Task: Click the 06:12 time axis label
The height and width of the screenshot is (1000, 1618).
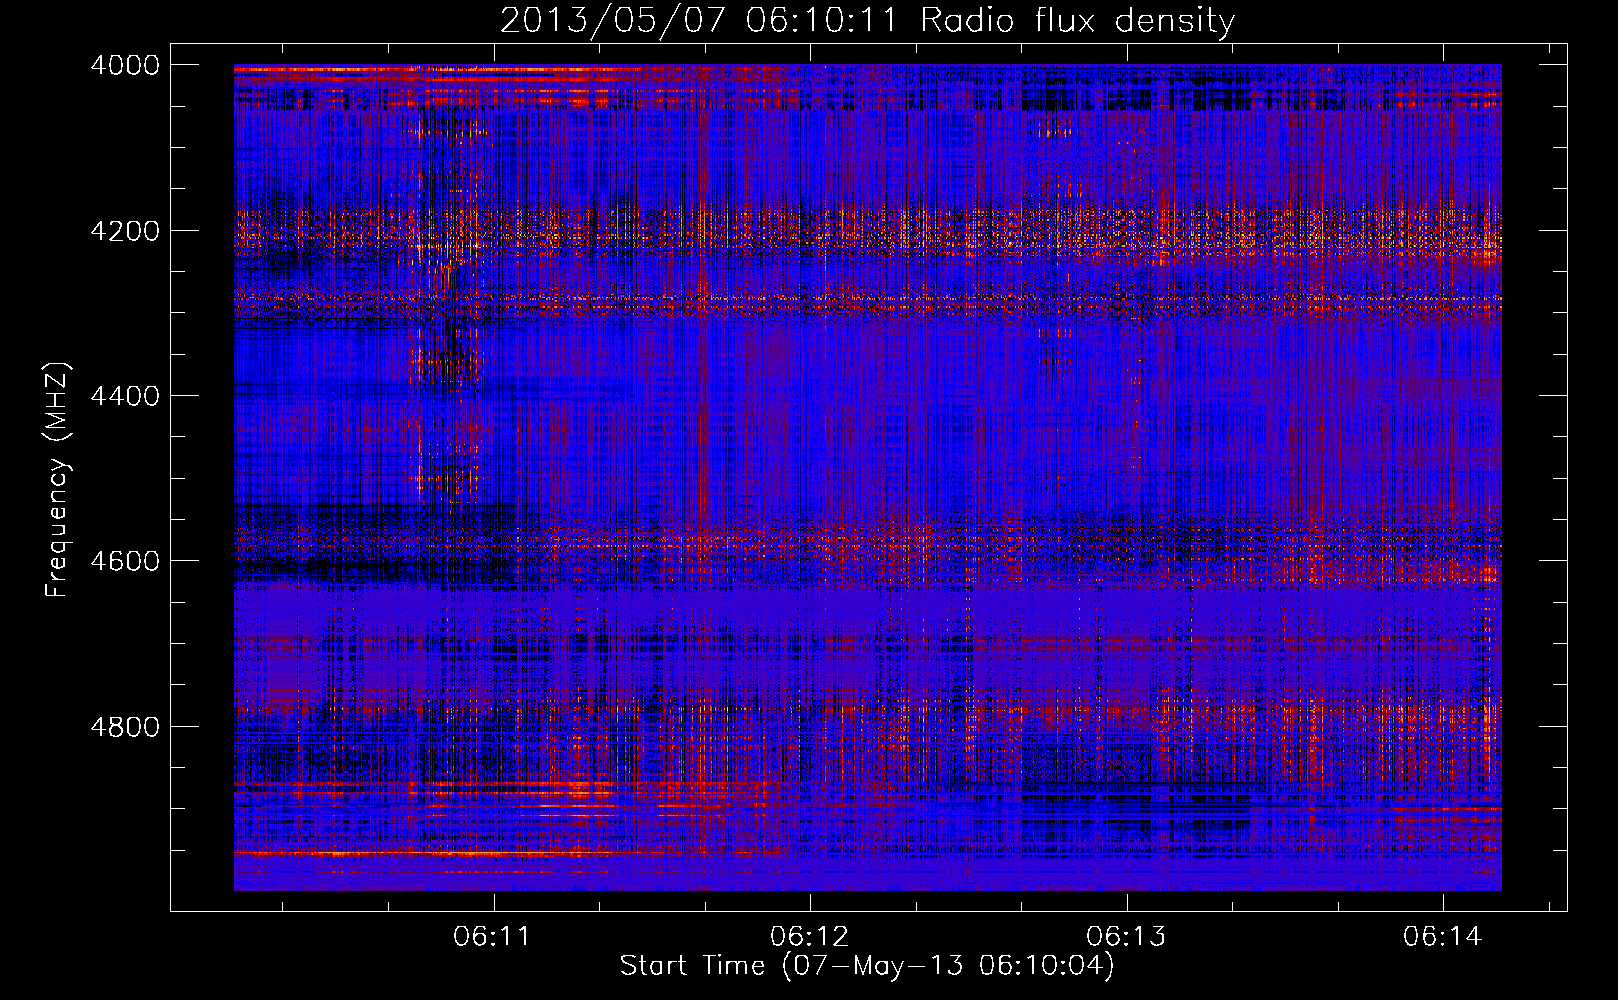Action: (x=809, y=937)
